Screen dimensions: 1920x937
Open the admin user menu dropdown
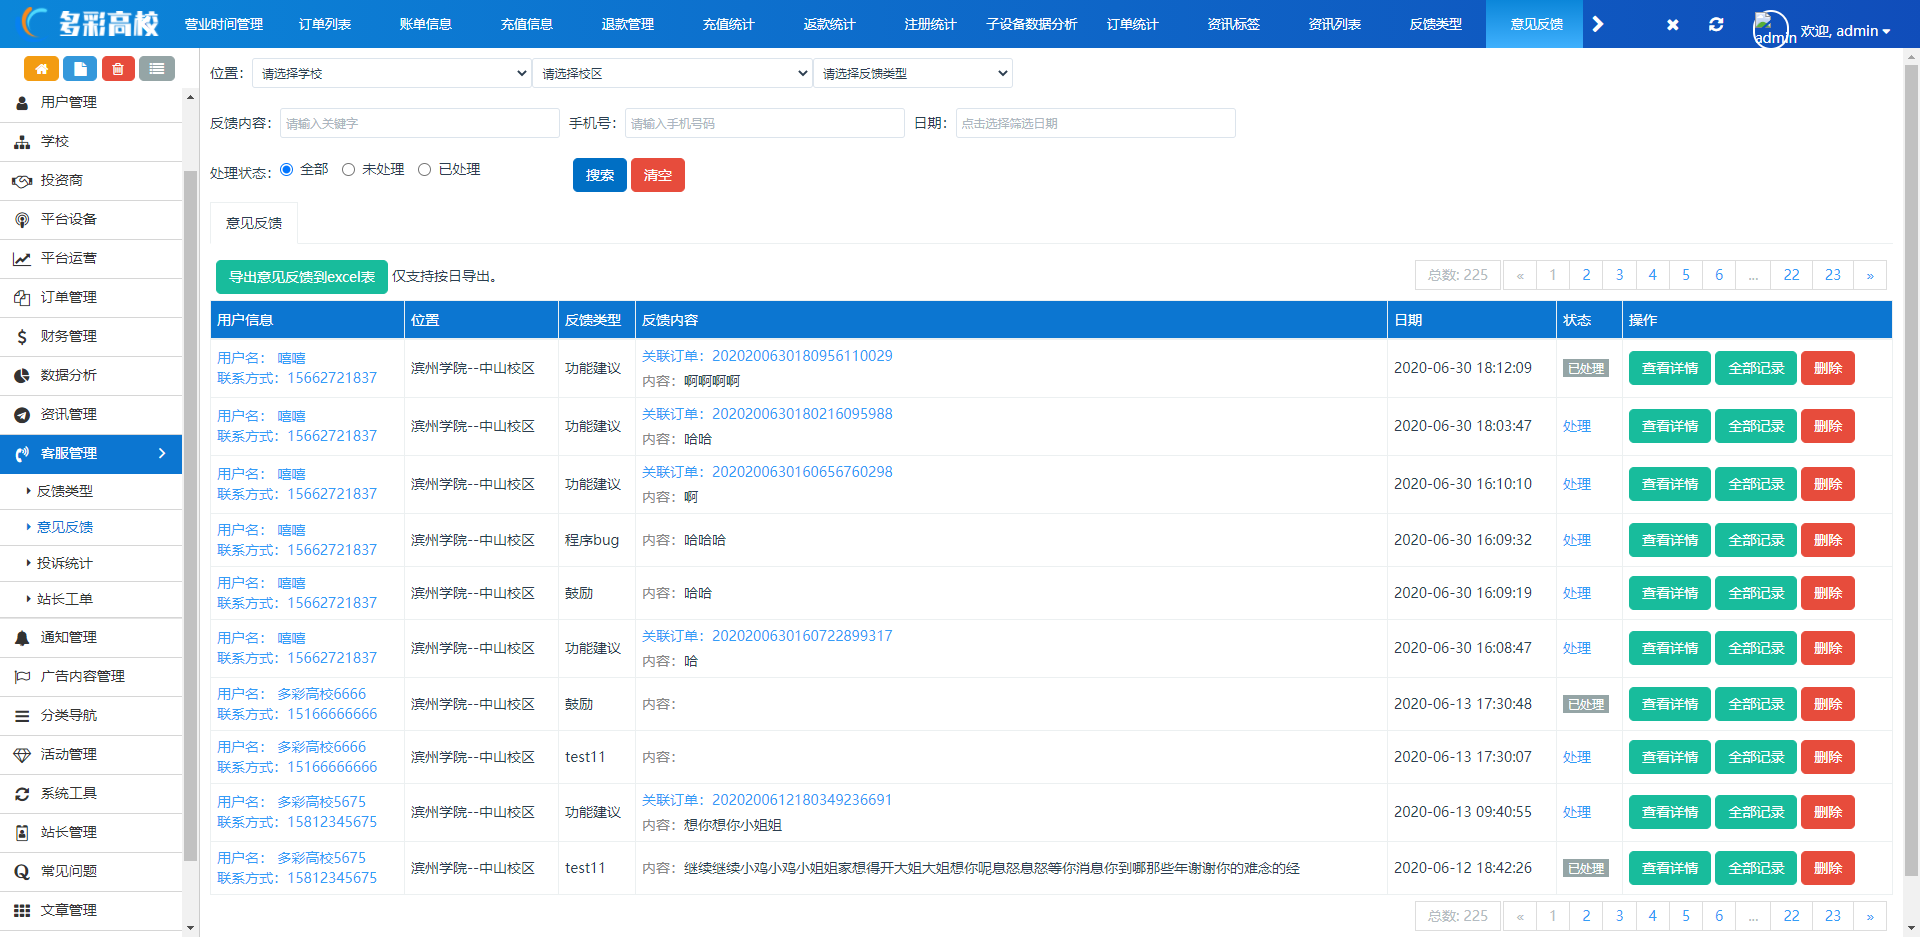1845,31
